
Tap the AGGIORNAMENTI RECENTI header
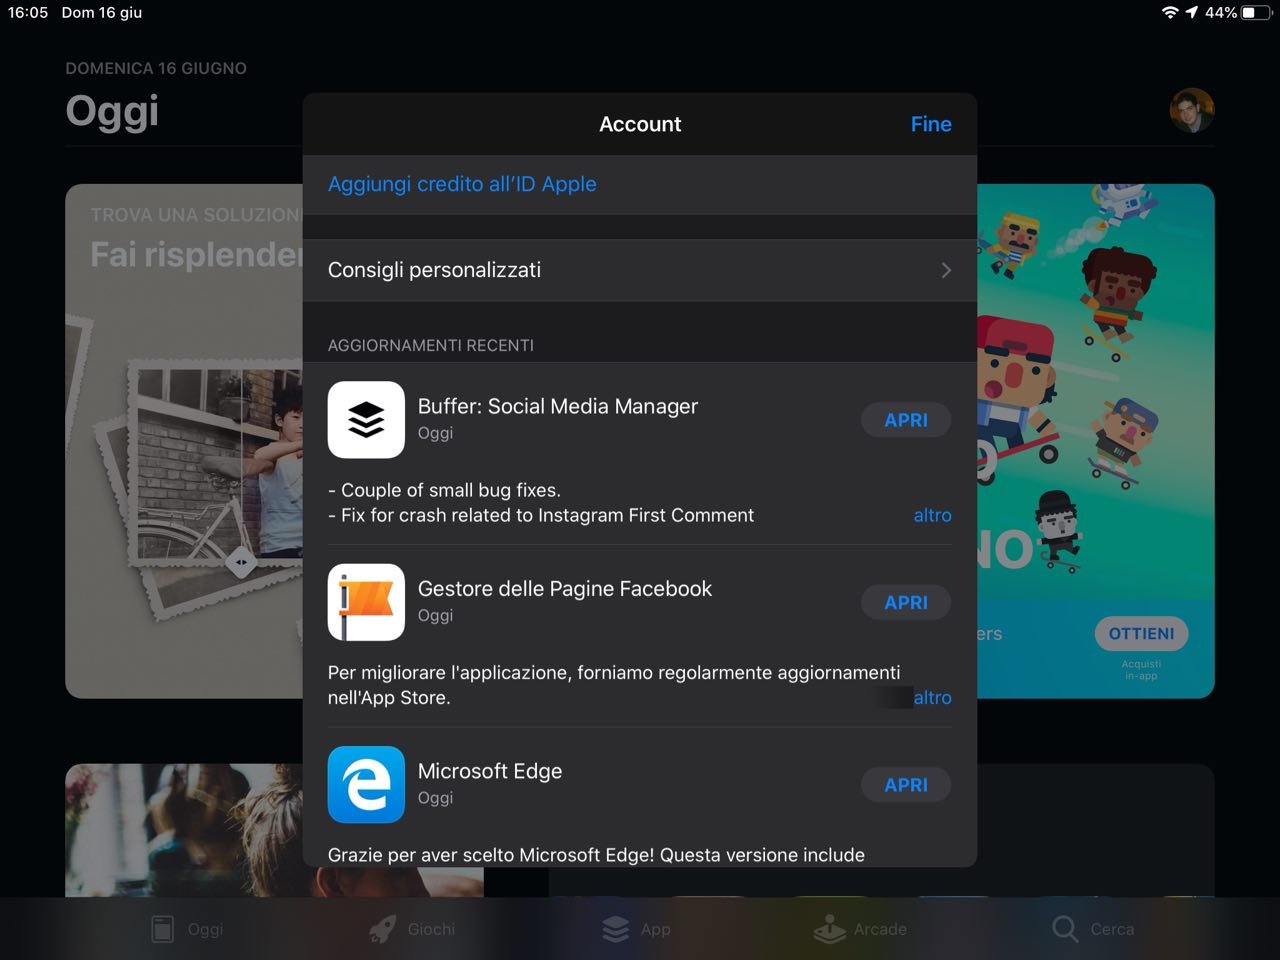click(431, 345)
